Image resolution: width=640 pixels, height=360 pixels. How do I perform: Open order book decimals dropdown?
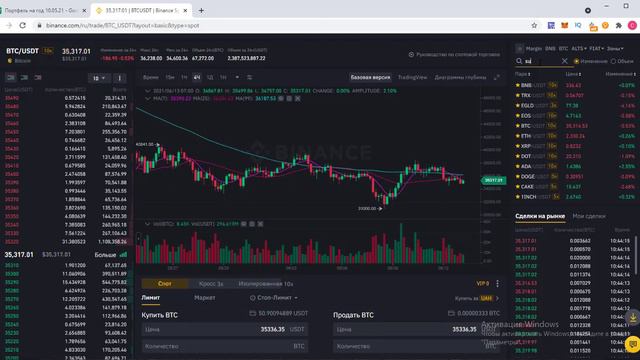click(x=99, y=78)
